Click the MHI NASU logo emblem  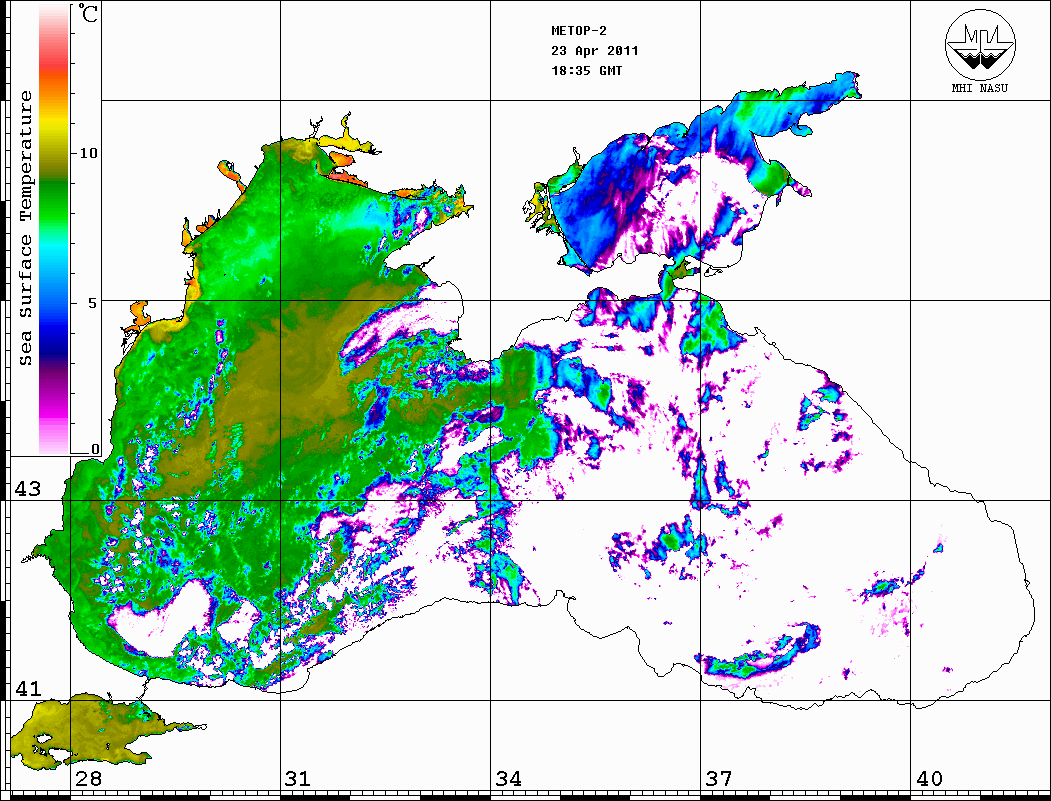pyautogui.click(x=978, y=47)
